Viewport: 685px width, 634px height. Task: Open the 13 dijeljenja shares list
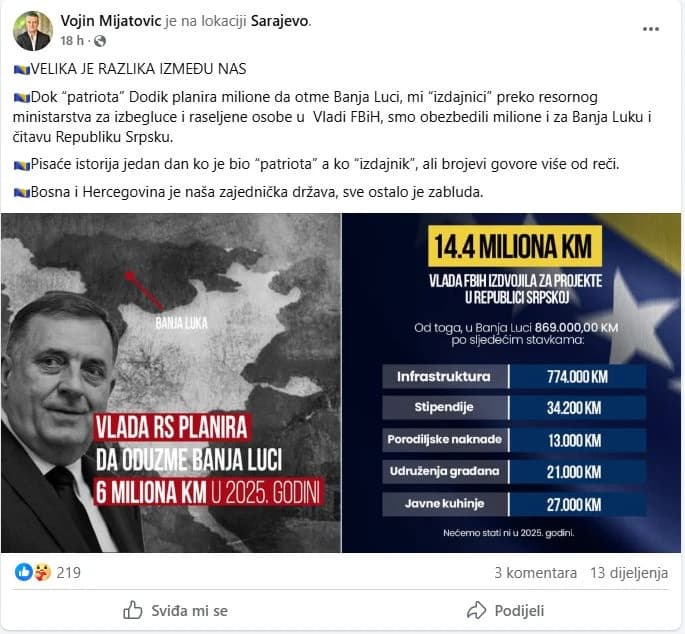pyautogui.click(x=629, y=572)
